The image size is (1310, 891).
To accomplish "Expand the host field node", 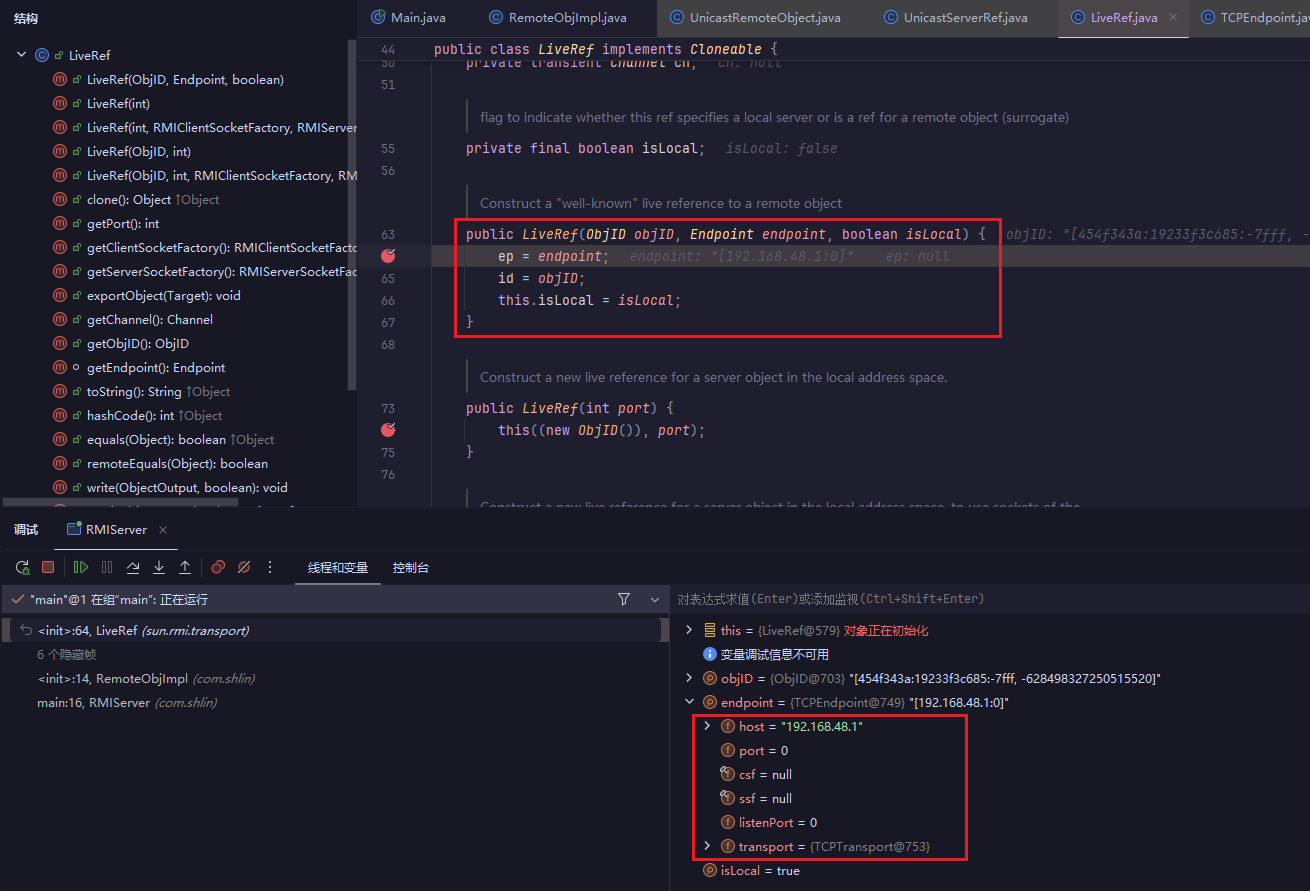I will point(706,726).
